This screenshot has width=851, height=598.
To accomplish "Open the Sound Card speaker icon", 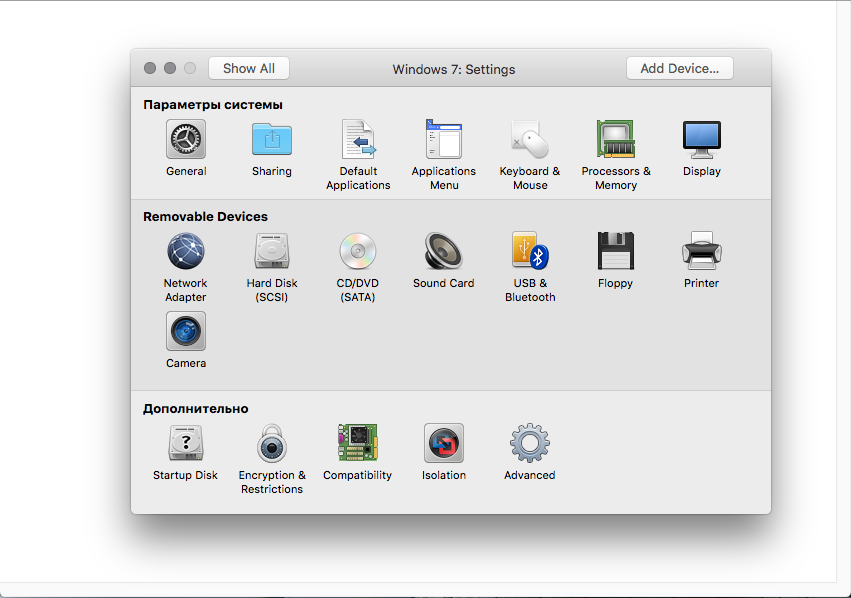I will pos(443,251).
